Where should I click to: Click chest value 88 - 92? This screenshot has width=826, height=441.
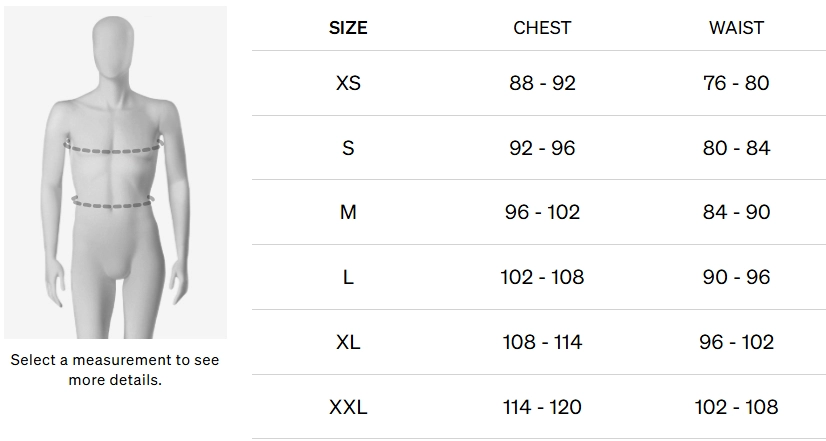click(542, 83)
